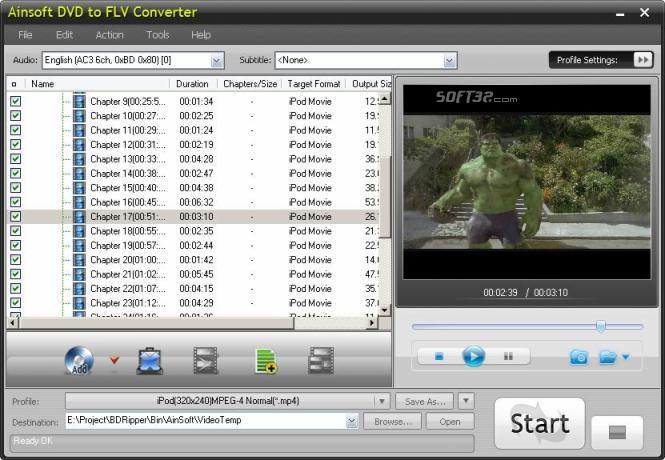
Task: Click the Save As... button
Action: click(x=425, y=401)
